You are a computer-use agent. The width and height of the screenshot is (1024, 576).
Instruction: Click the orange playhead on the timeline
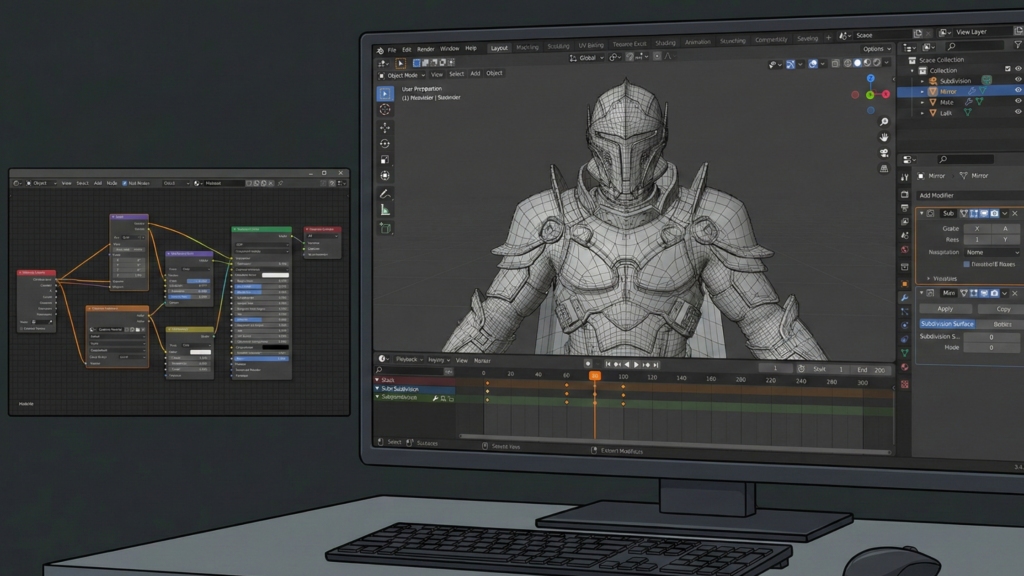coord(594,376)
